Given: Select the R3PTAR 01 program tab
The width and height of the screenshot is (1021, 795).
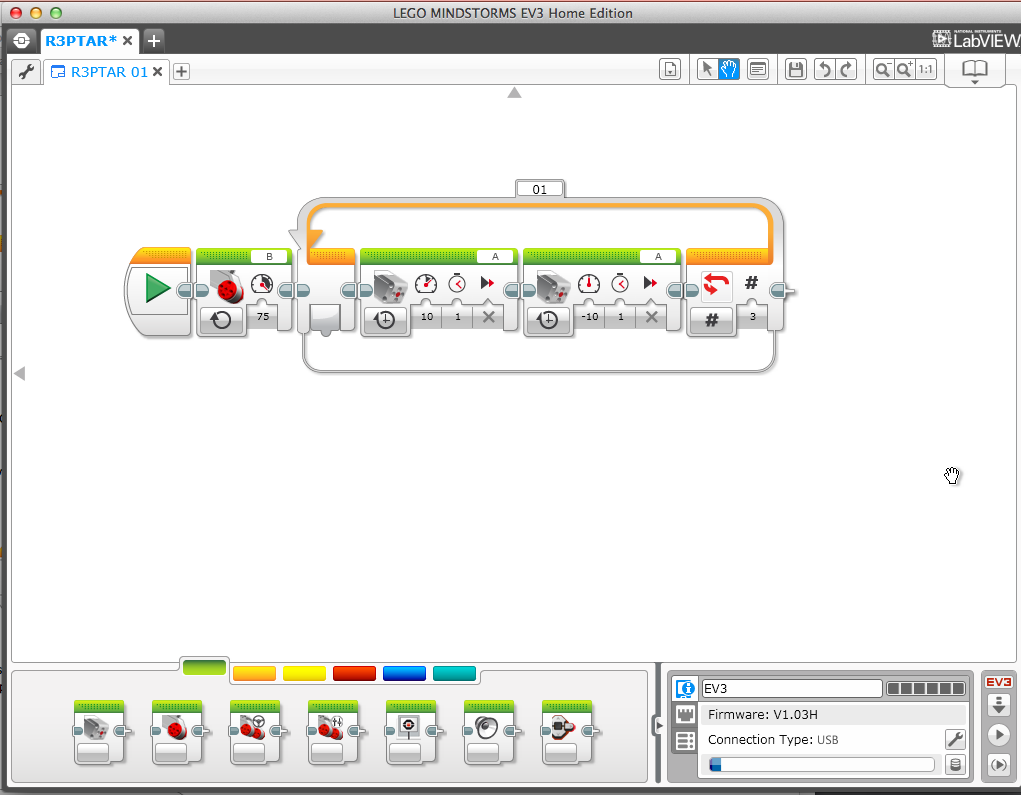Looking at the screenshot, I should point(108,72).
